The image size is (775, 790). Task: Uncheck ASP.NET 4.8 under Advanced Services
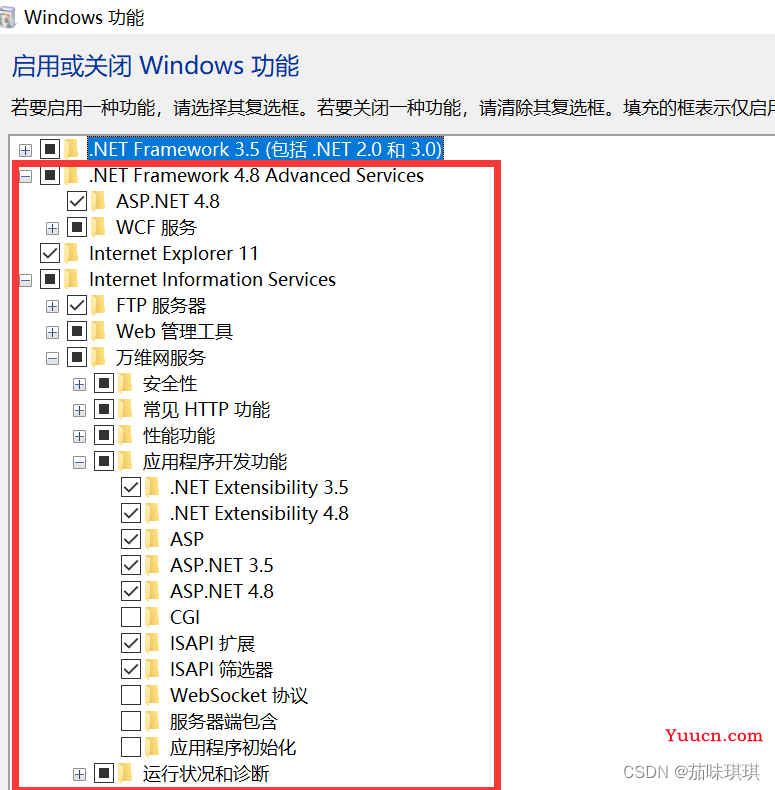pyautogui.click(x=77, y=201)
